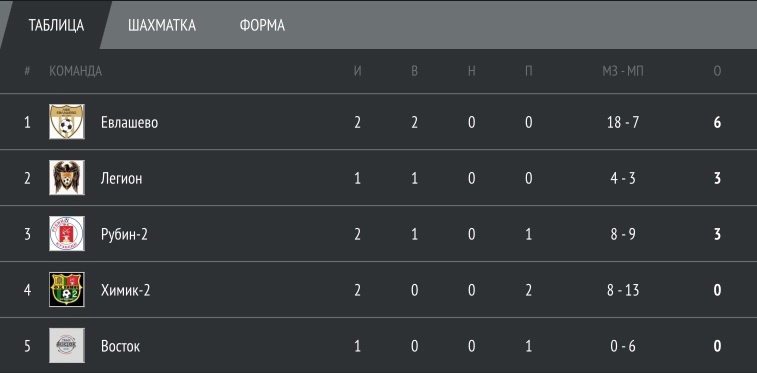757x373 pixels.
Task: Sort by the И games column header
Action: pos(357,71)
